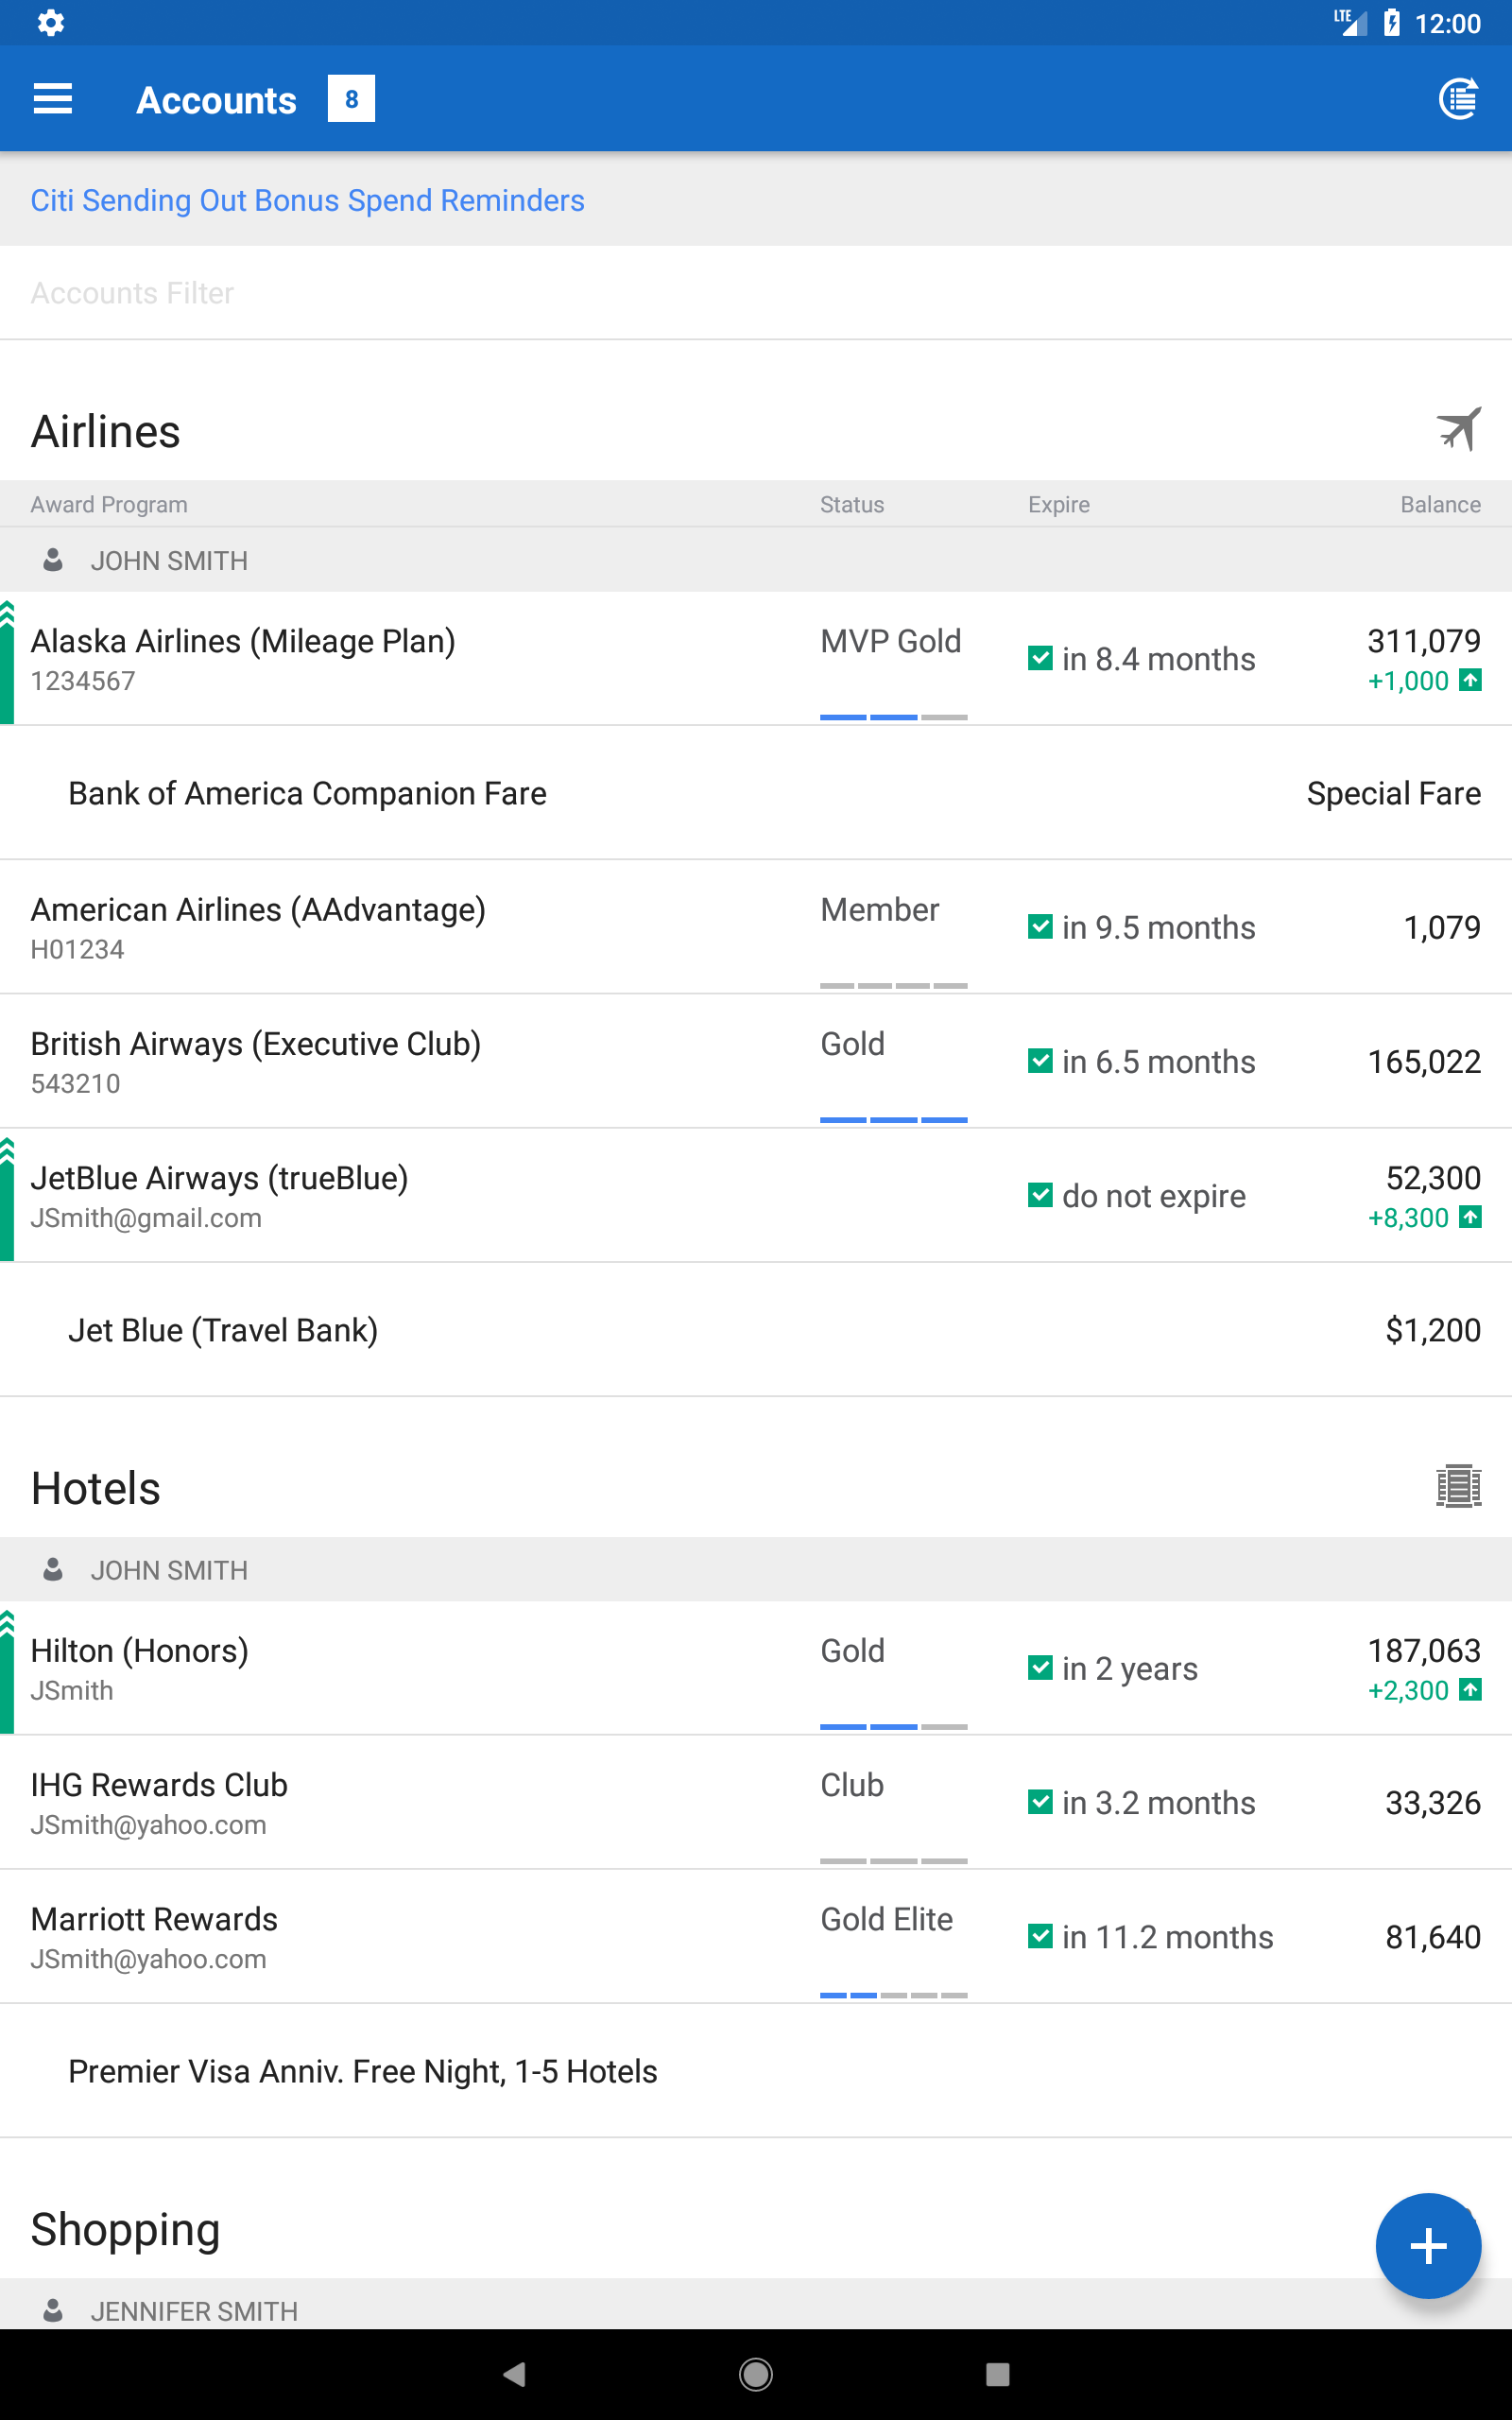Toggle JetBlue do not expire checkbox
Viewport: 1512px width, 2420px height.
tap(1040, 1195)
